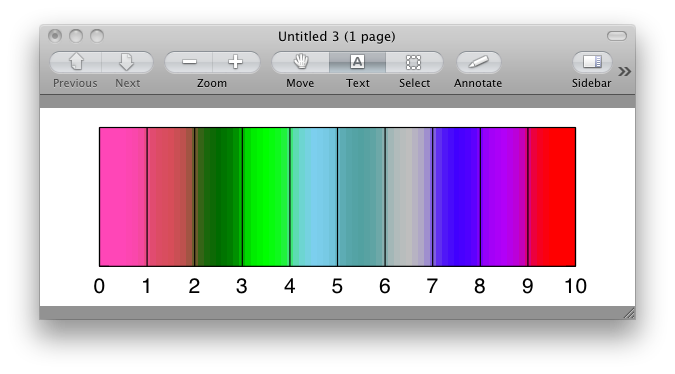Click the gray lavender band 6 to 7
This screenshot has width=675, height=374.
[x=409, y=197]
